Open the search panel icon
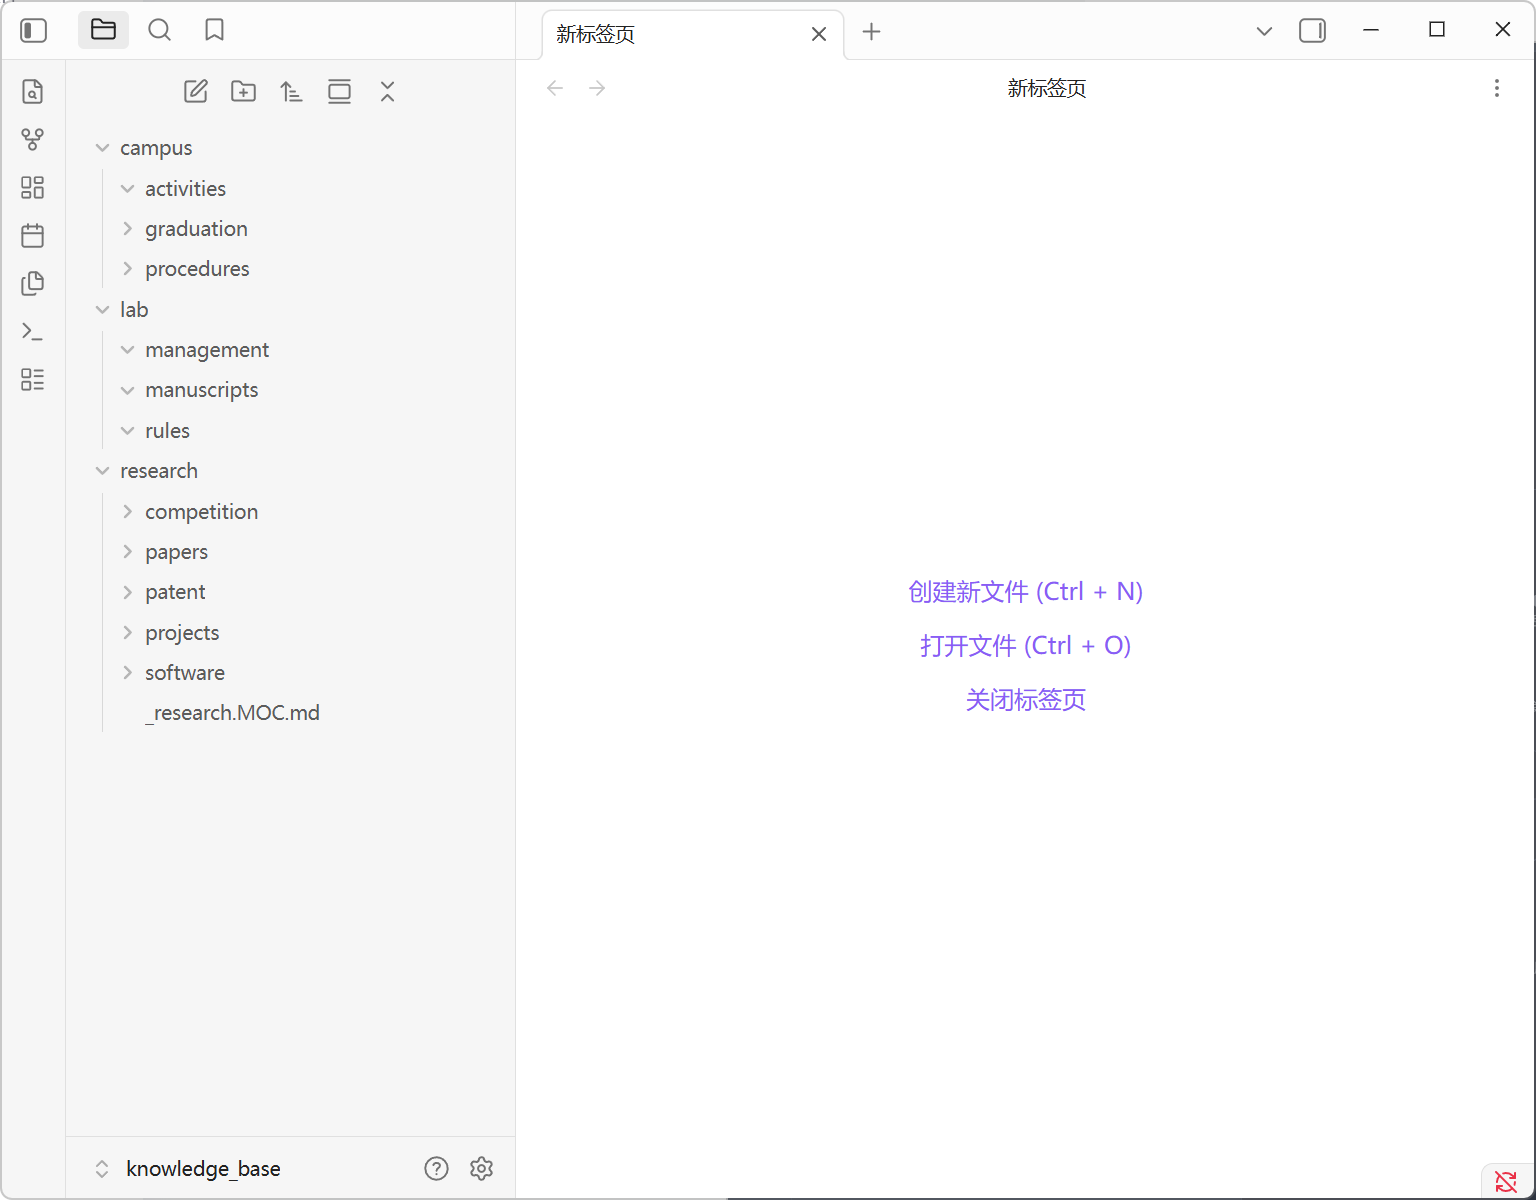1536x1200 pixels. (x=159, y=30)
